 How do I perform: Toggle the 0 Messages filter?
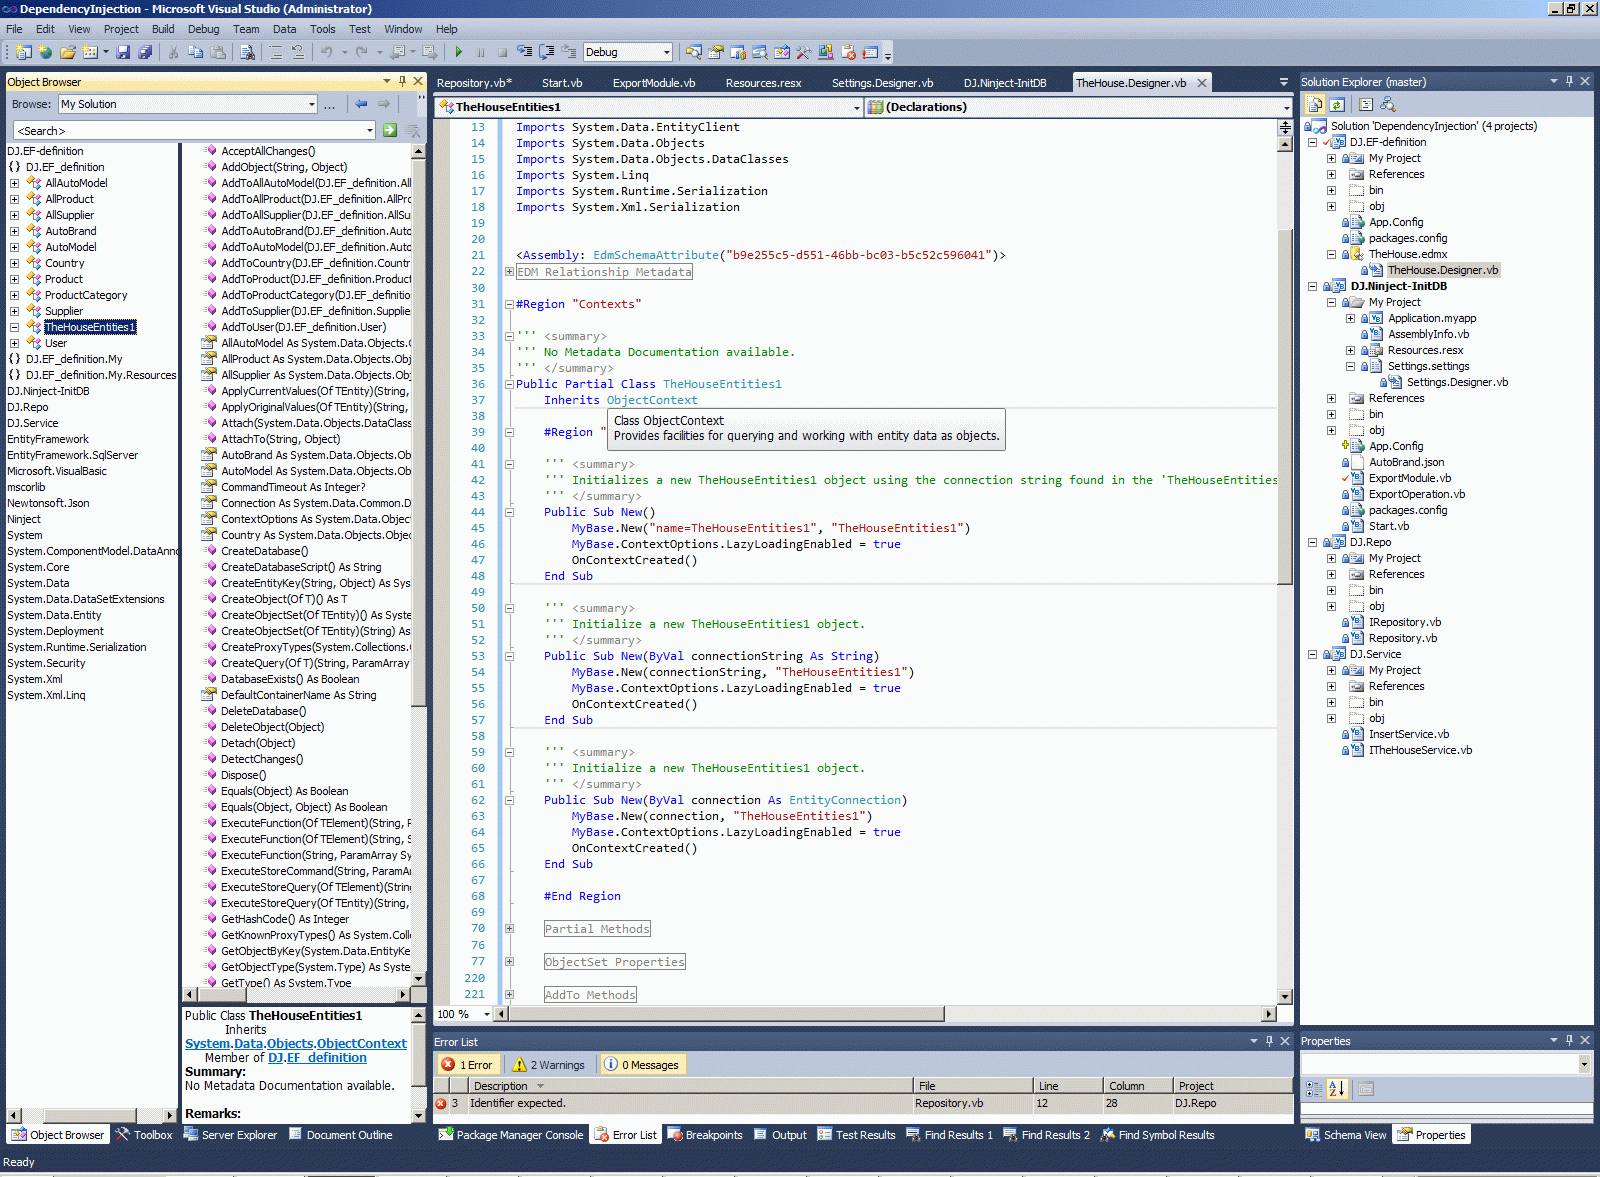click(641, 1065)
